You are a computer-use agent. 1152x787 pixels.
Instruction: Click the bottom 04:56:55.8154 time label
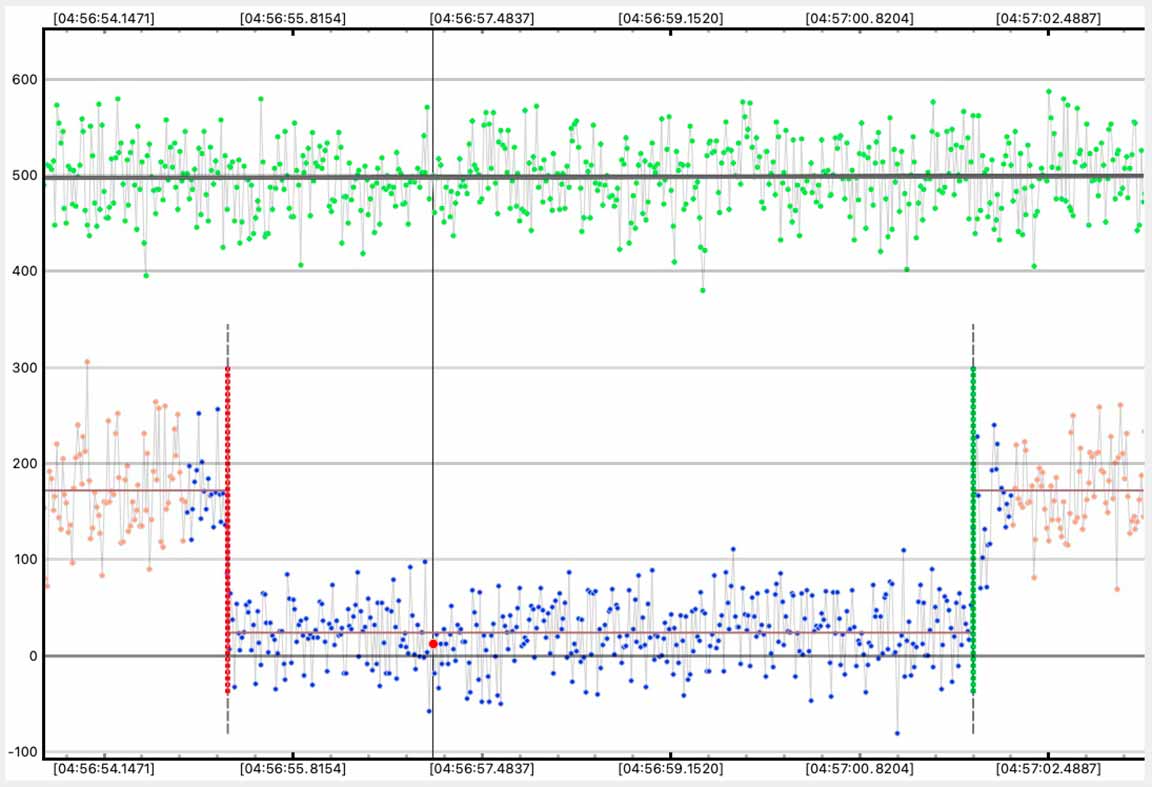(x=293, y=769)
